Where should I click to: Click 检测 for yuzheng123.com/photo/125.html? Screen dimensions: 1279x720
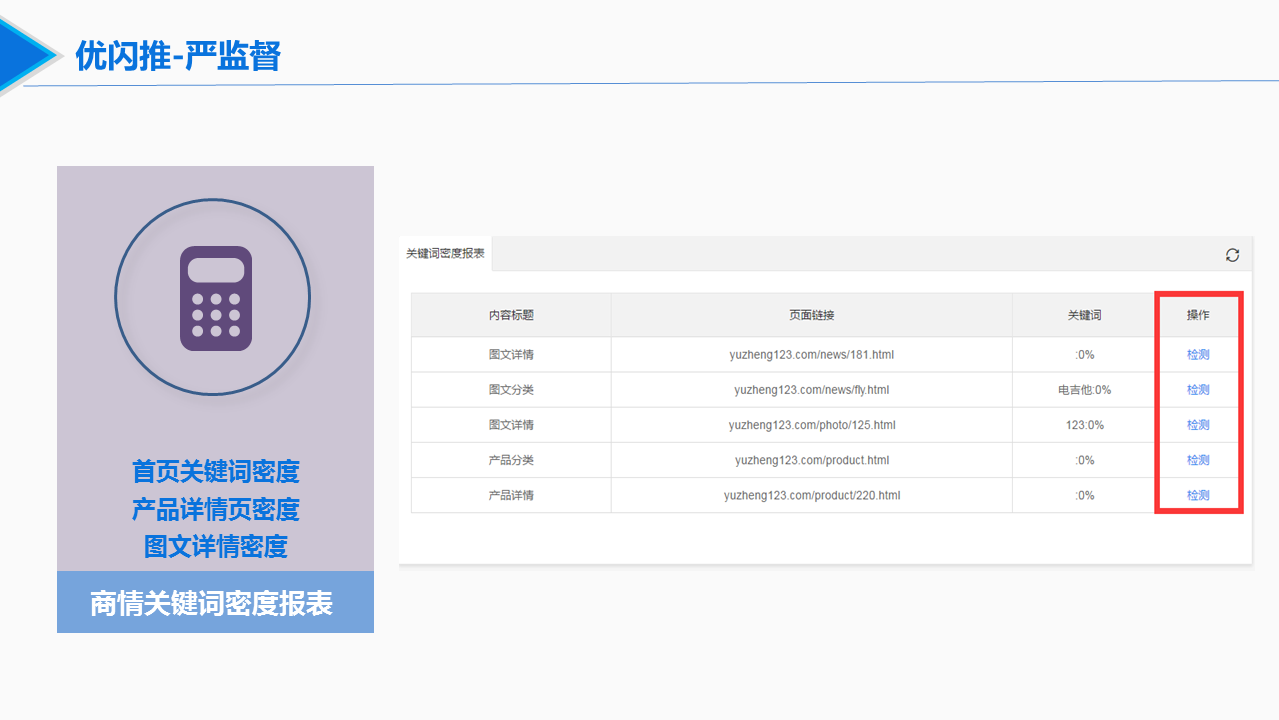[1198, 425]
